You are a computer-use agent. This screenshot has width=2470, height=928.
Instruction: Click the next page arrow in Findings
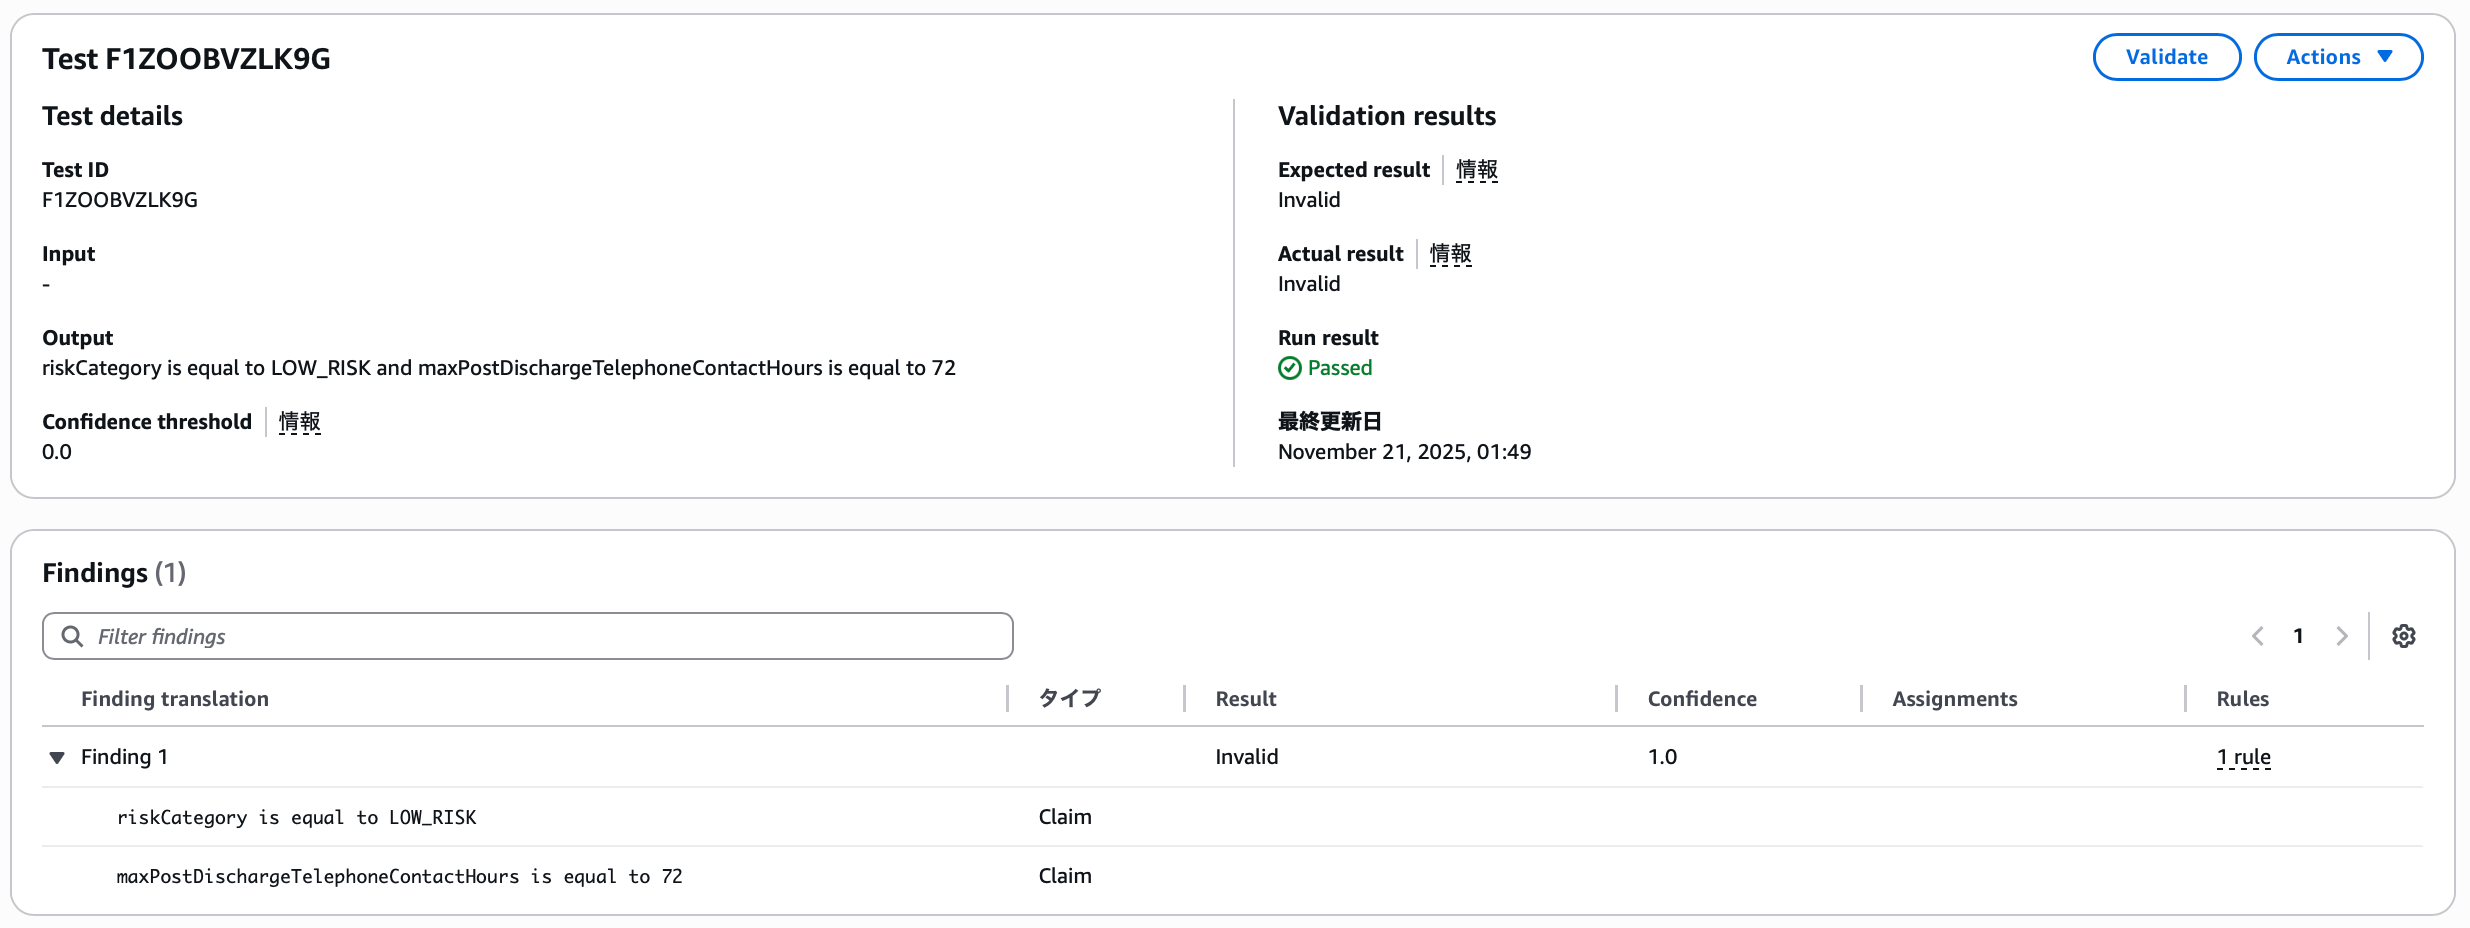(x=2343, y=636)
